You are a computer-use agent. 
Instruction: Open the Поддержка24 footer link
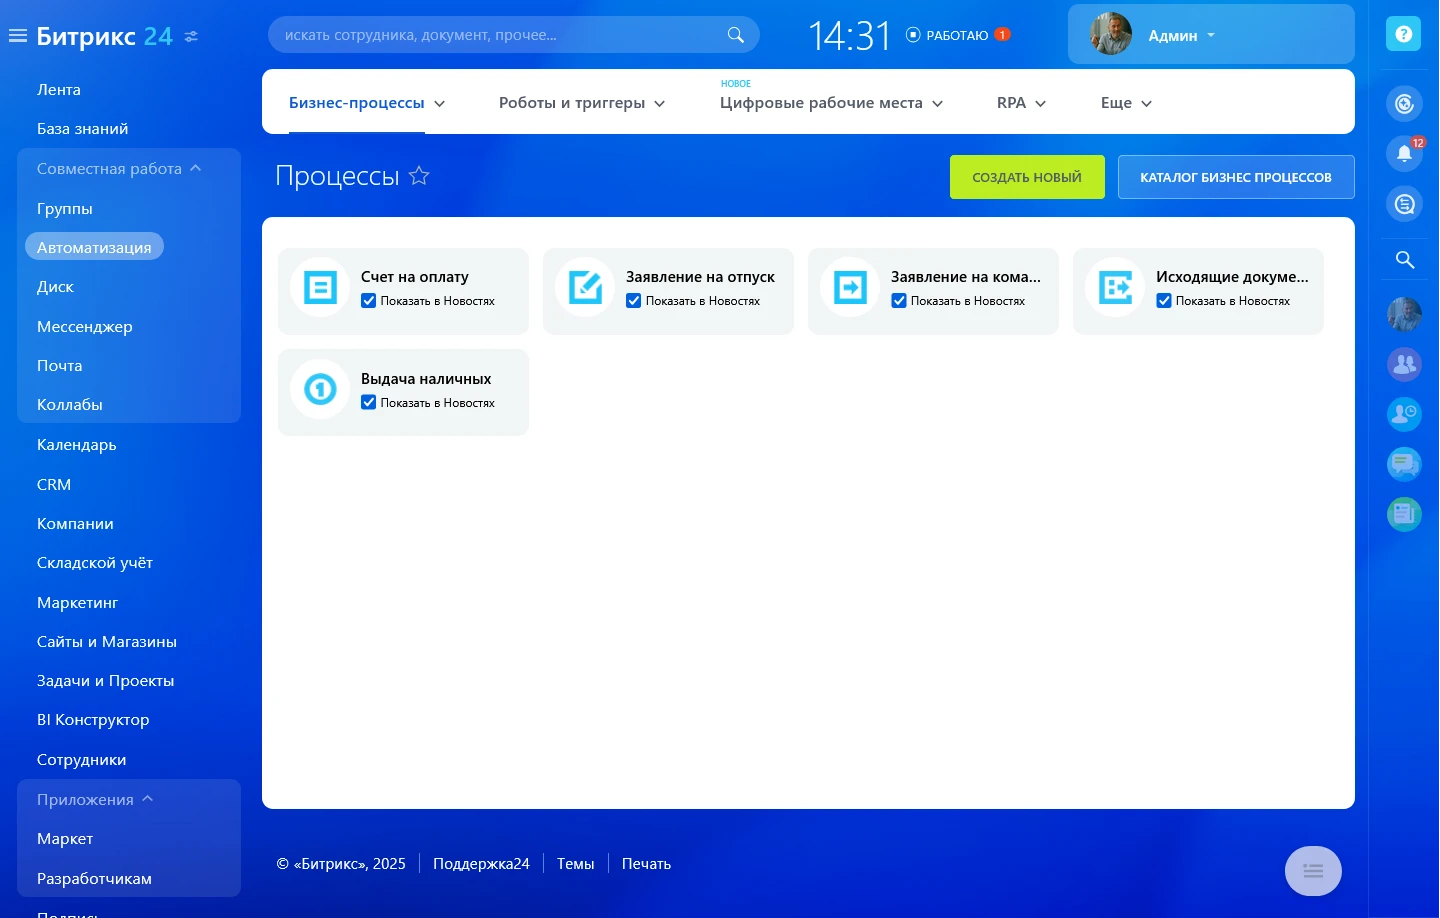coord(481,863)
